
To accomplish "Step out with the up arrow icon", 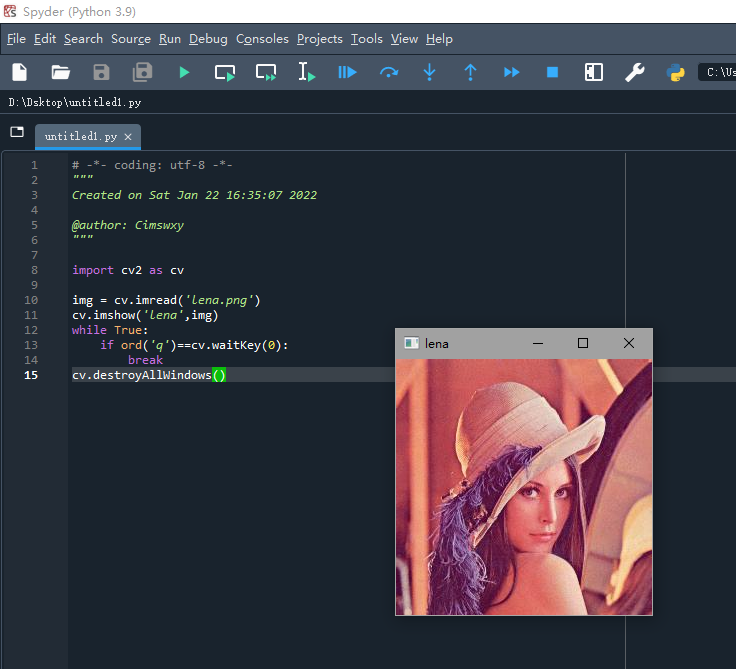I will 470,72.
